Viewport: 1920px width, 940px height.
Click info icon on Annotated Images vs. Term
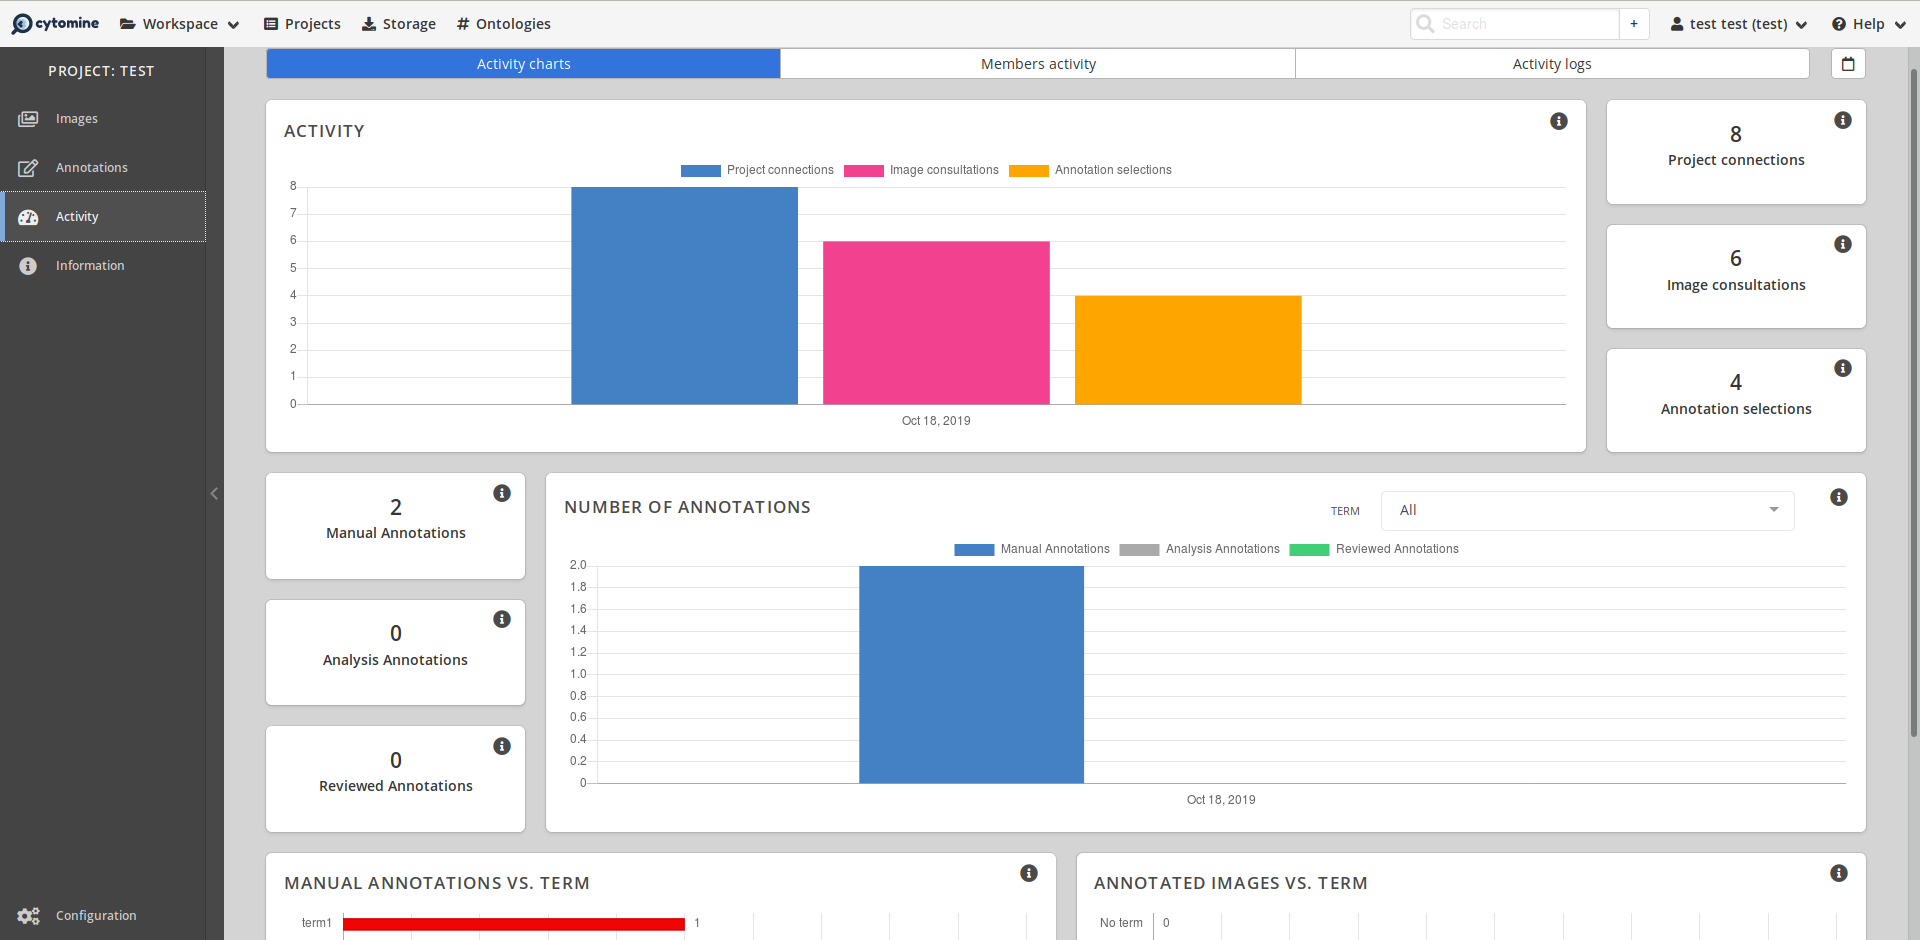(1838, 873)
